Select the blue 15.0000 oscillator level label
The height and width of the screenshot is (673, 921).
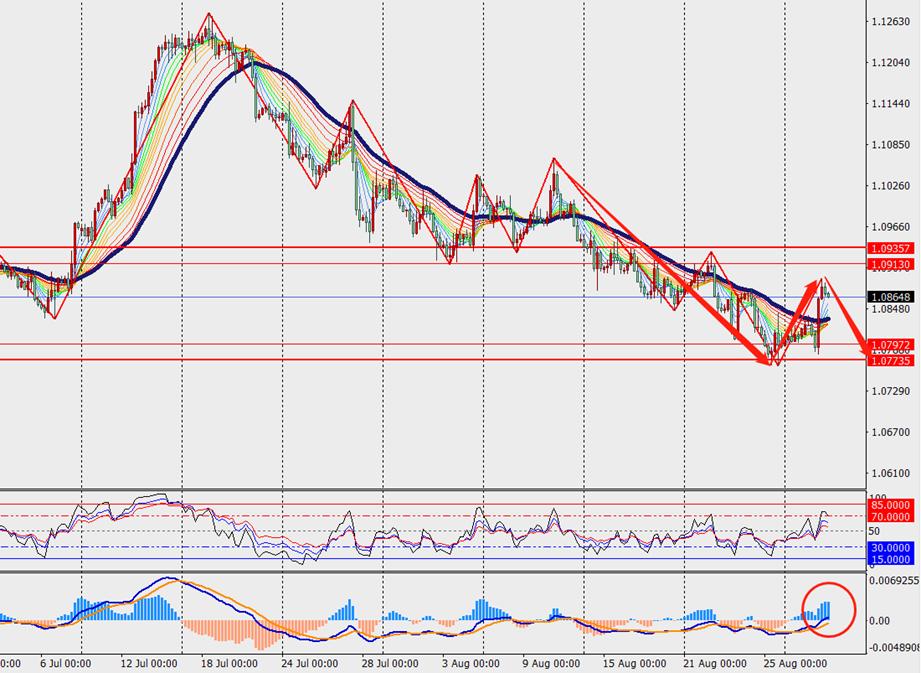click(x=890, y=558)
